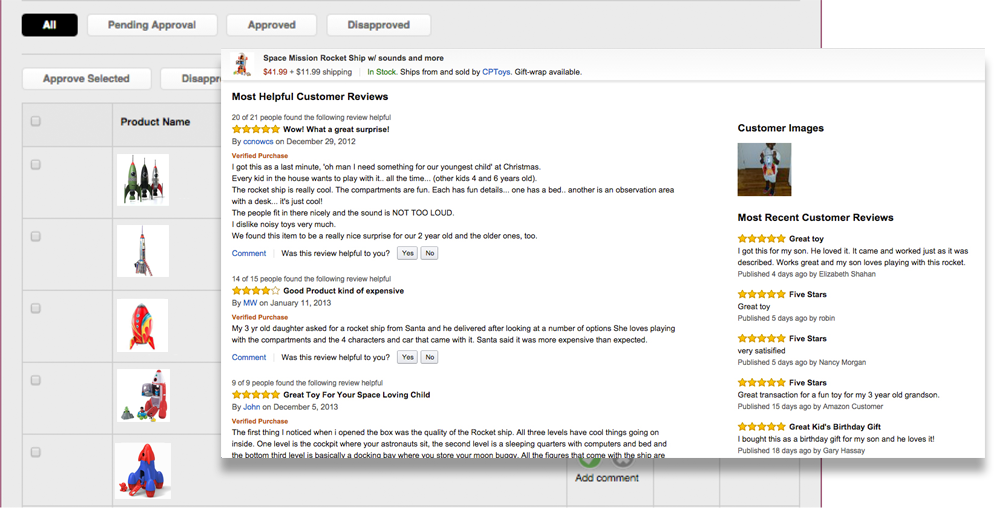View the customer image thumbnail
This screenshot has width=994, height=508.
[764, 169]
